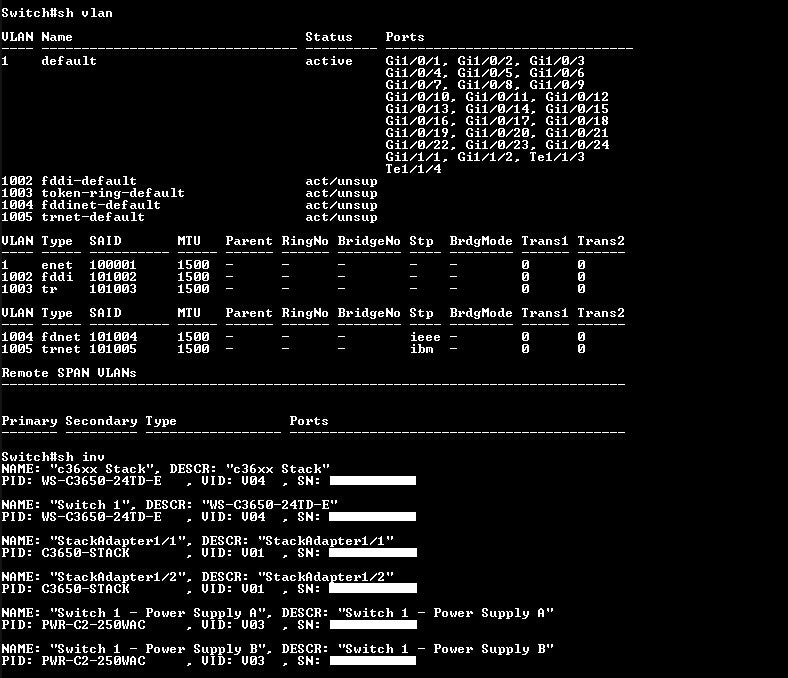Click port Gi1/0/12 in port list
The width and height of the screenshot is (788, 678).
(577, 97)
